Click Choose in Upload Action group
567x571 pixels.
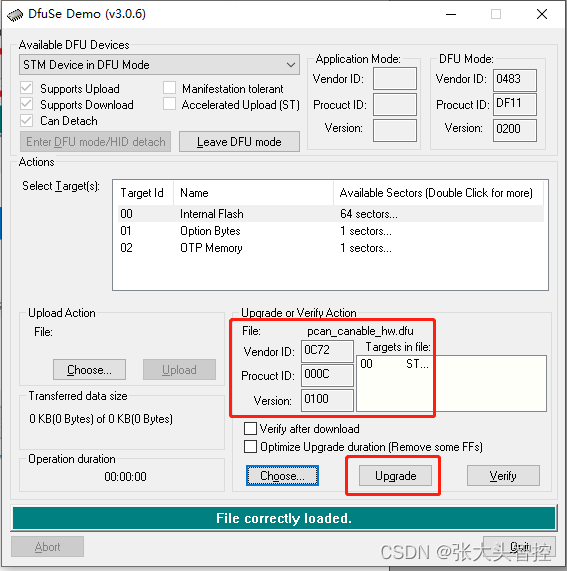[89, 370]
